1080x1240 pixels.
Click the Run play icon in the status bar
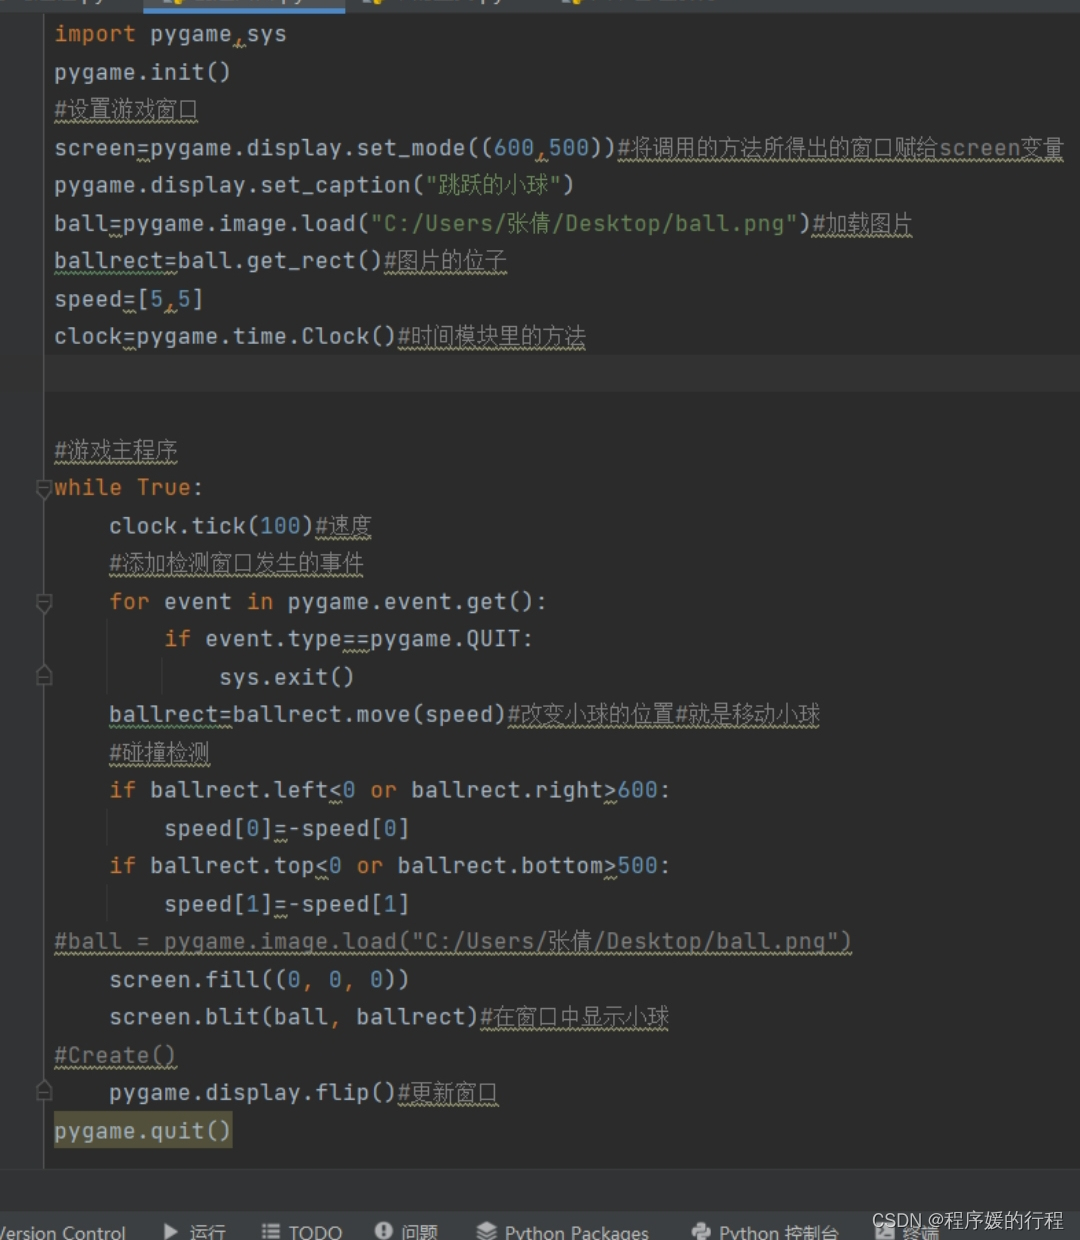172,1231
